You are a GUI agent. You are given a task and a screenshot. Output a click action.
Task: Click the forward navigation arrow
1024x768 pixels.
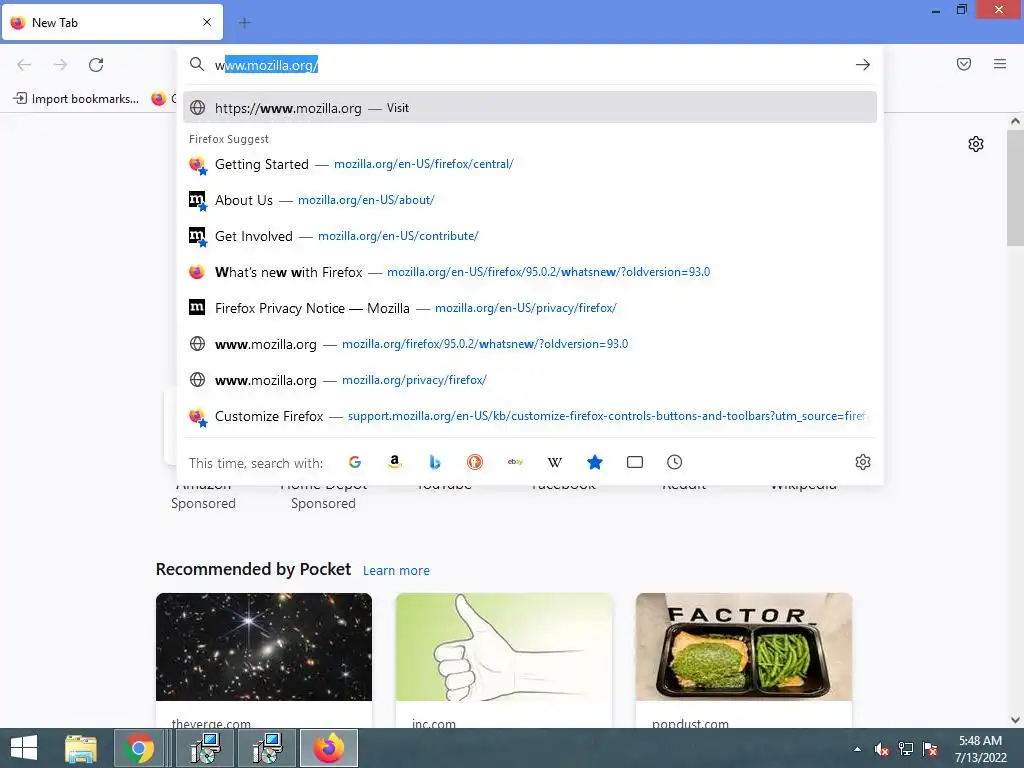point(60,65)
